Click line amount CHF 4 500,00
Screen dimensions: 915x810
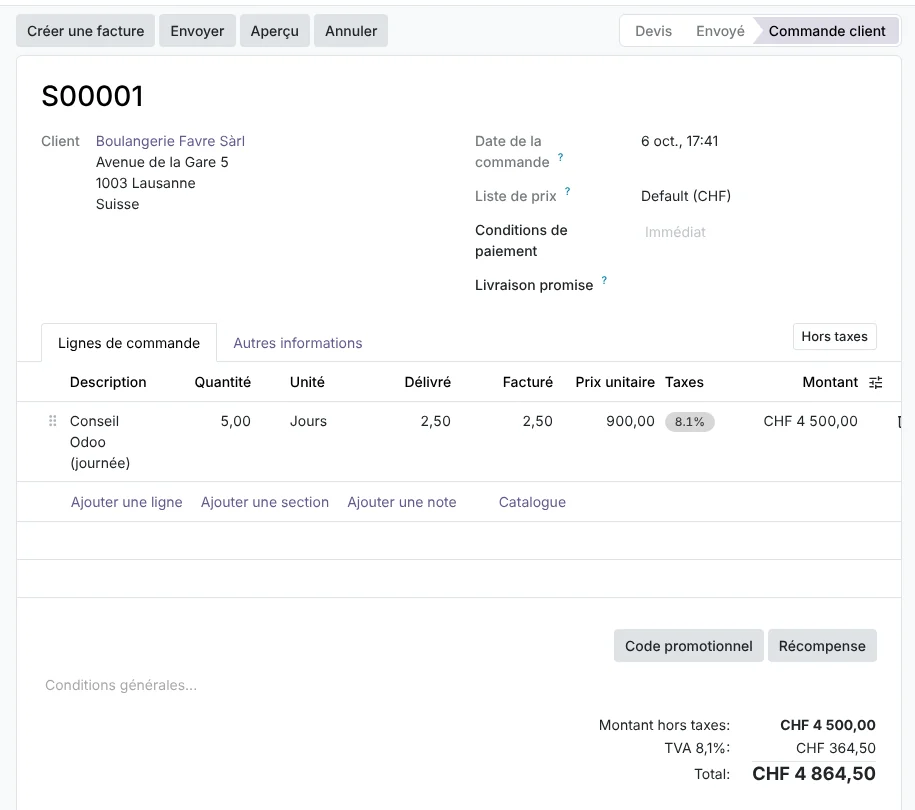point(810,421)
